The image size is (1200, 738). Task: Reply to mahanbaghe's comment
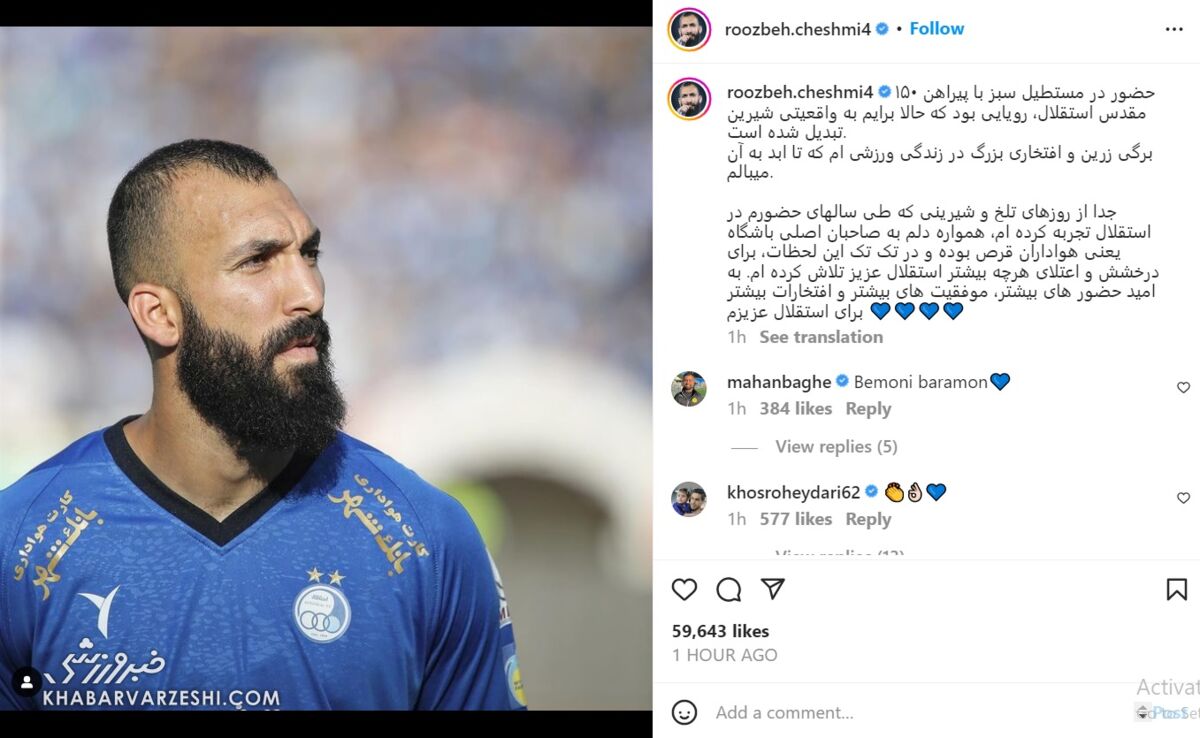pyautogui.click(x=868, y=409)
